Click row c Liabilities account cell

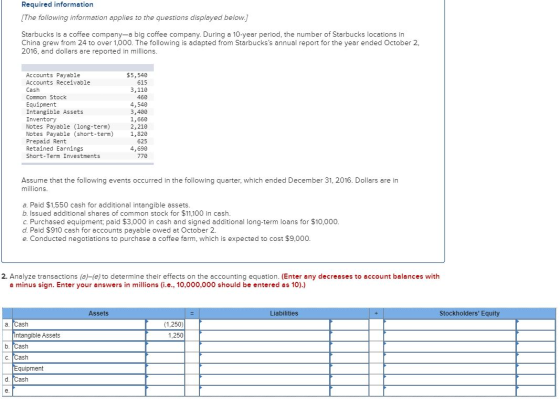(265, 358)
